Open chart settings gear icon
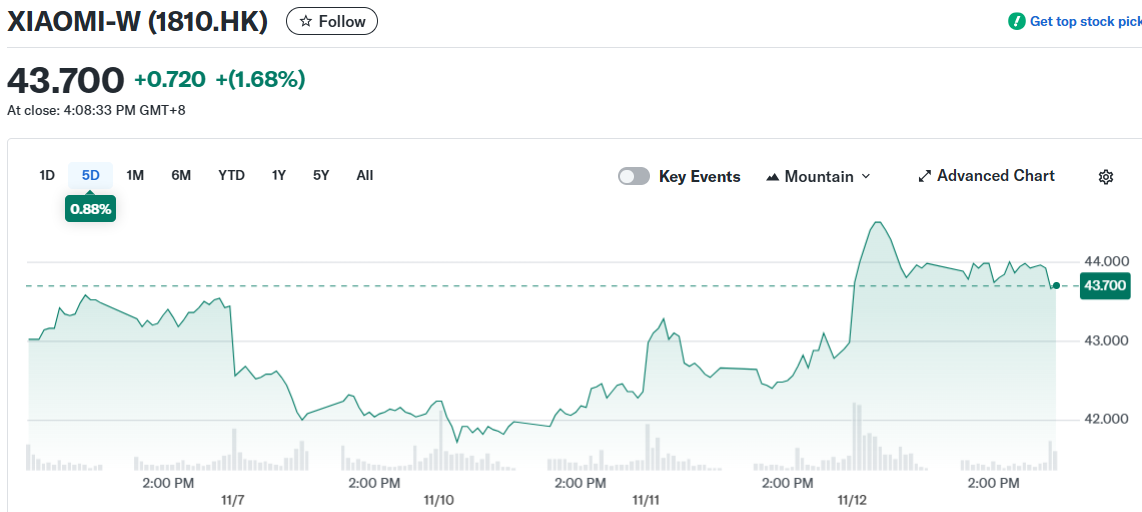 pos(1105,177)
